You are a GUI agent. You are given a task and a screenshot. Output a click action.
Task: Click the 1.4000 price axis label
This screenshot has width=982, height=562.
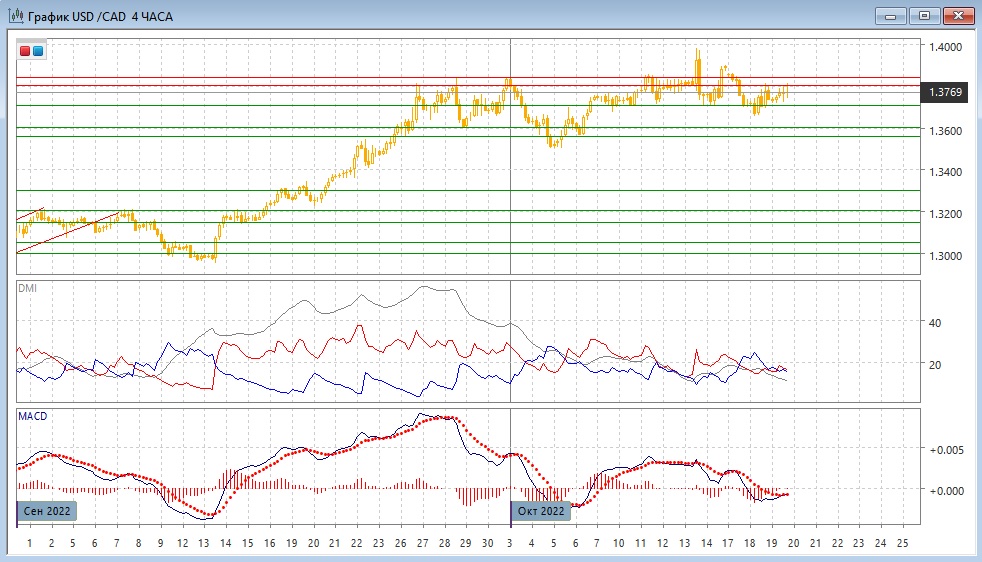[945, 47]
